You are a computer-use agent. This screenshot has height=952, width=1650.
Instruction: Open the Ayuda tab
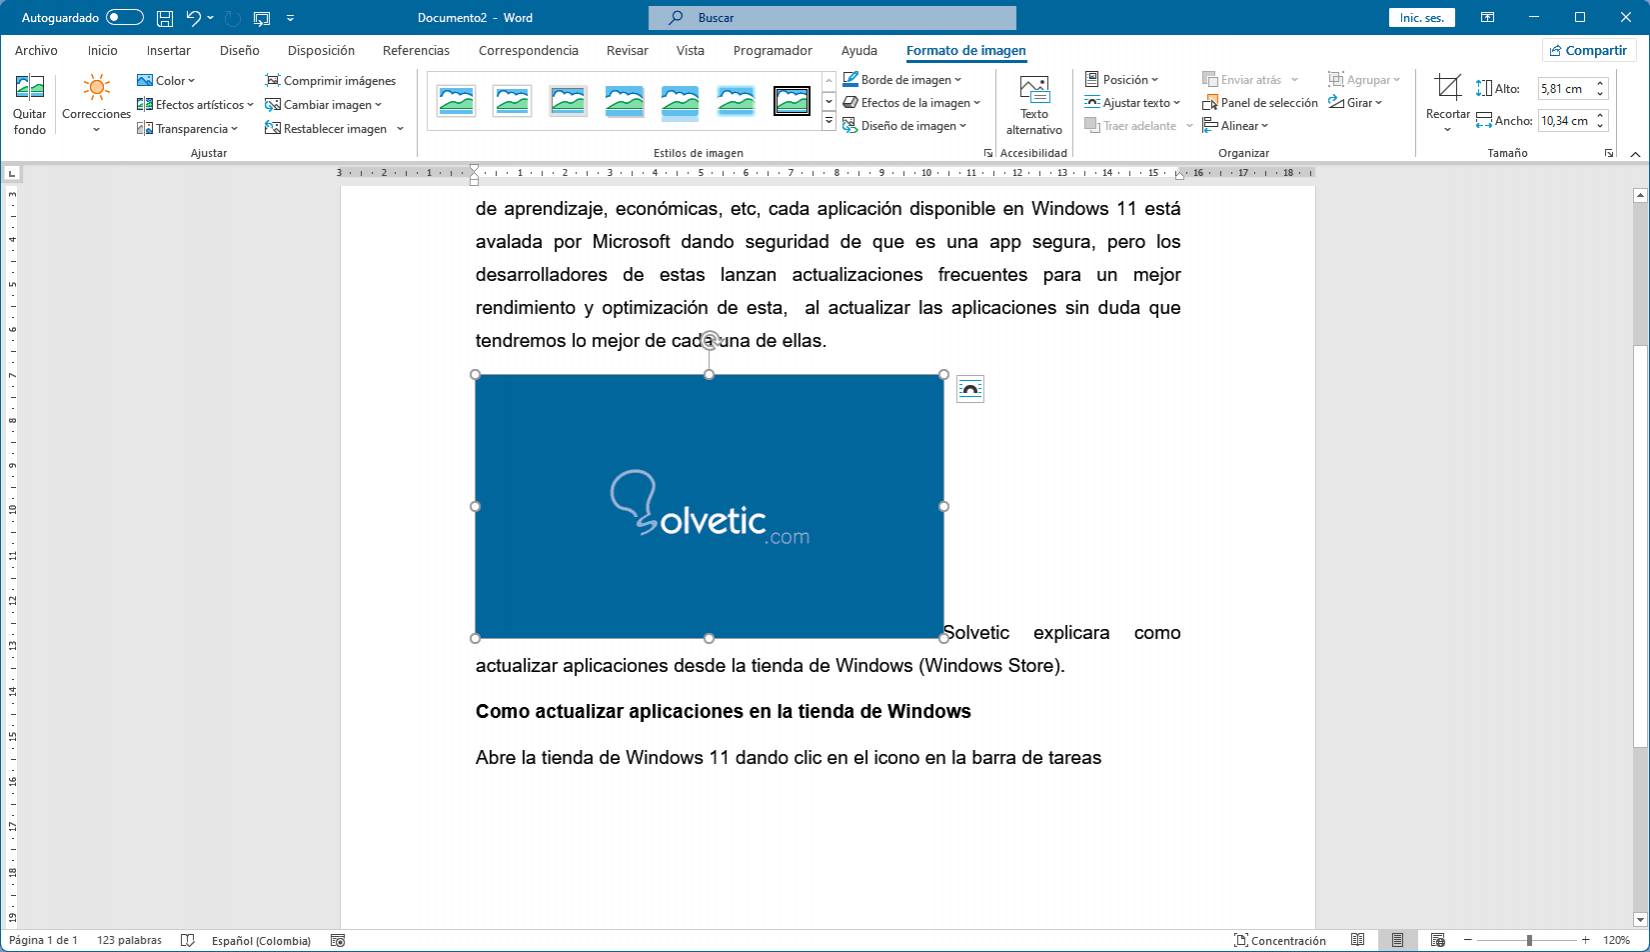(x=859, y=51)
